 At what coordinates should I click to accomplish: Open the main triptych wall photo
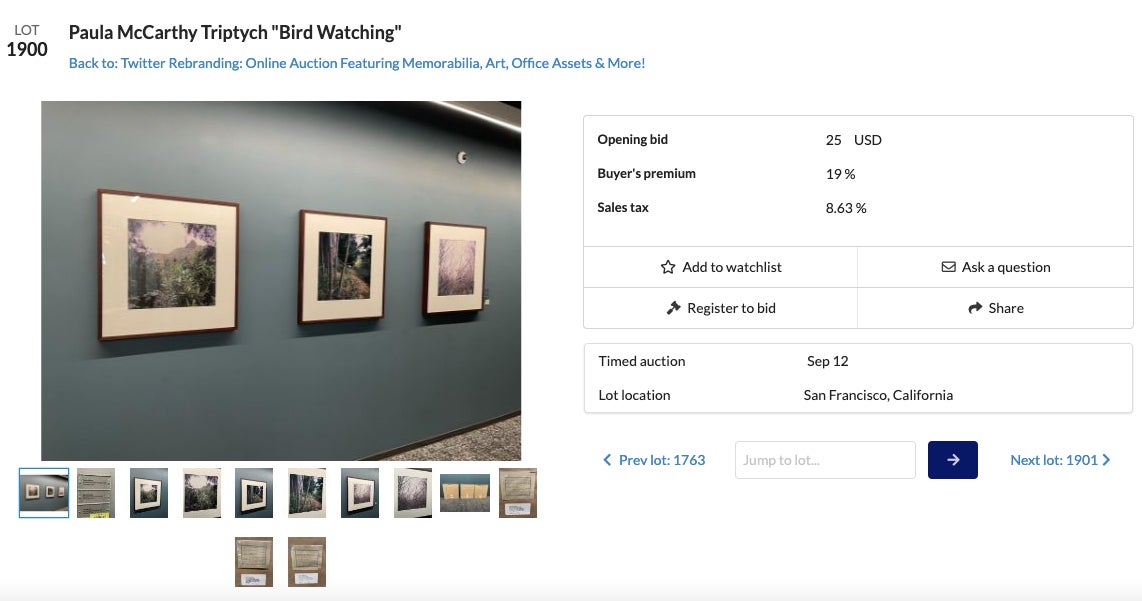coord(281,281)
